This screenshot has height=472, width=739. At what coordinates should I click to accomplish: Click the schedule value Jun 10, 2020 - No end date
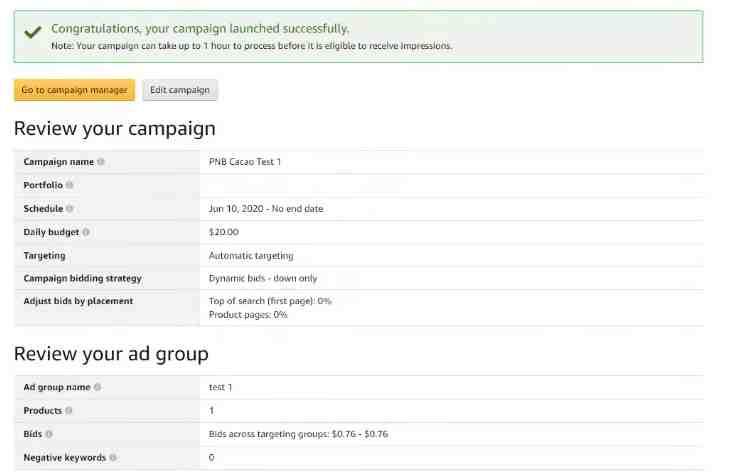pyautogui.click(x=266, y=208)
